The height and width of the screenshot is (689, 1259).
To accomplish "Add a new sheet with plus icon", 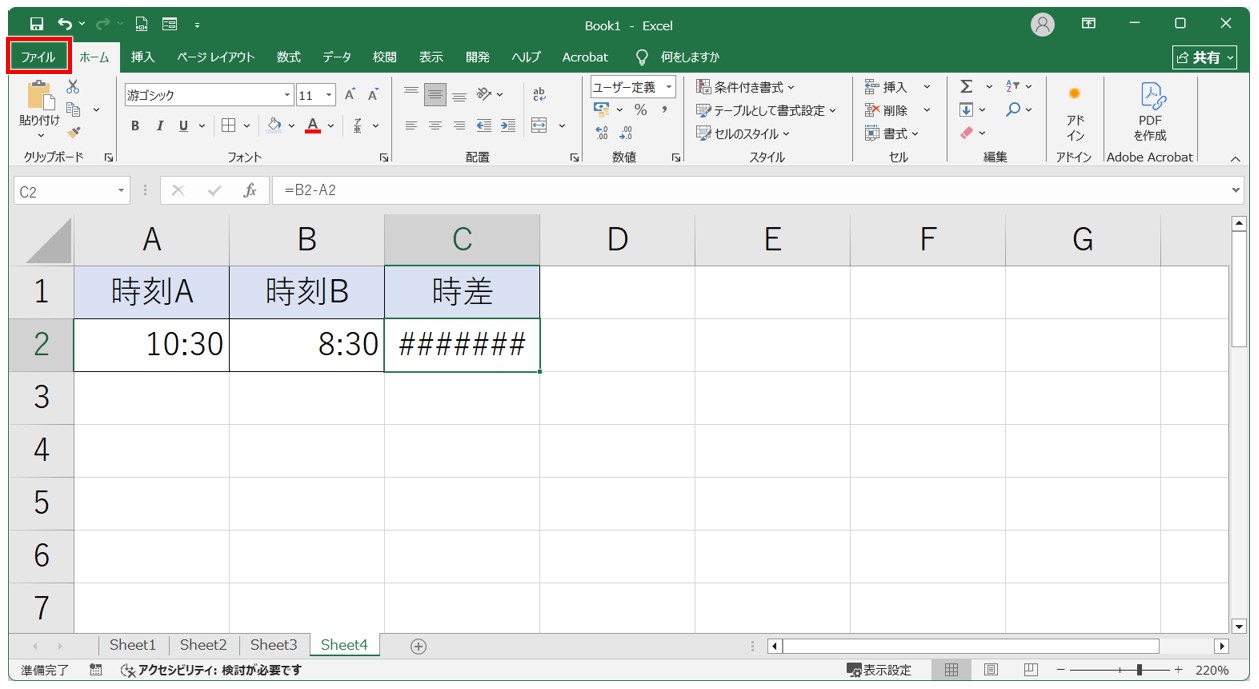I will click(419, 646).
